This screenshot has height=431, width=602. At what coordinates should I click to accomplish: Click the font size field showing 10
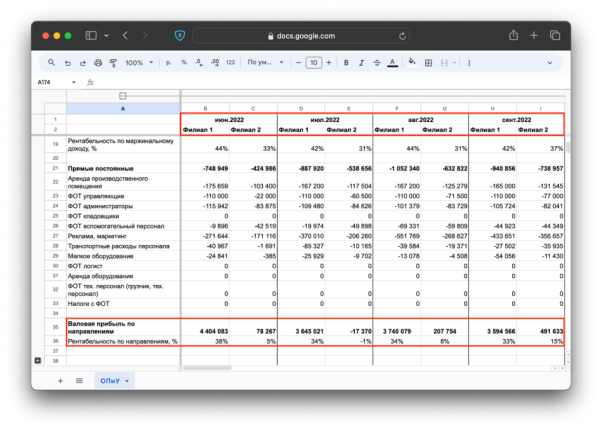coord(314,63)
